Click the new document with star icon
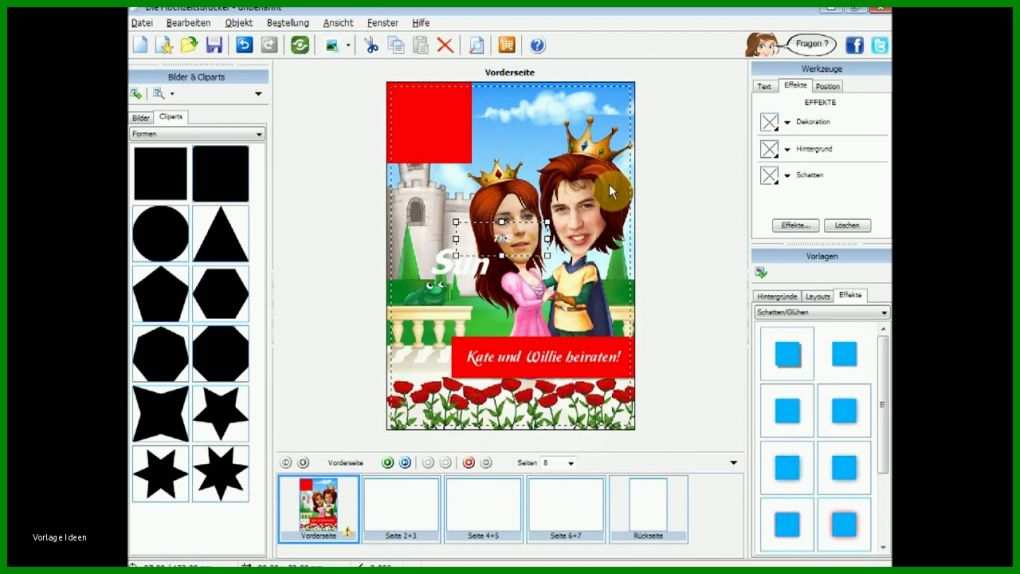1020x574 pixels. 164,45
